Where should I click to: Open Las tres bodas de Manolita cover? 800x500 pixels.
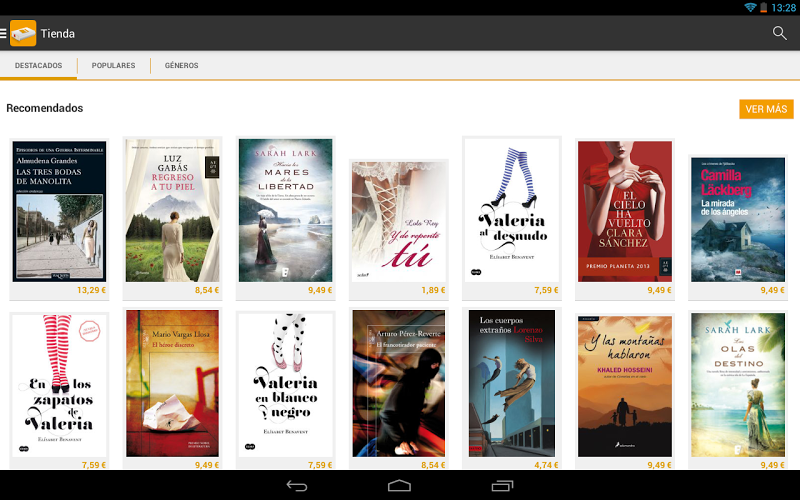(x=59, y=211)
